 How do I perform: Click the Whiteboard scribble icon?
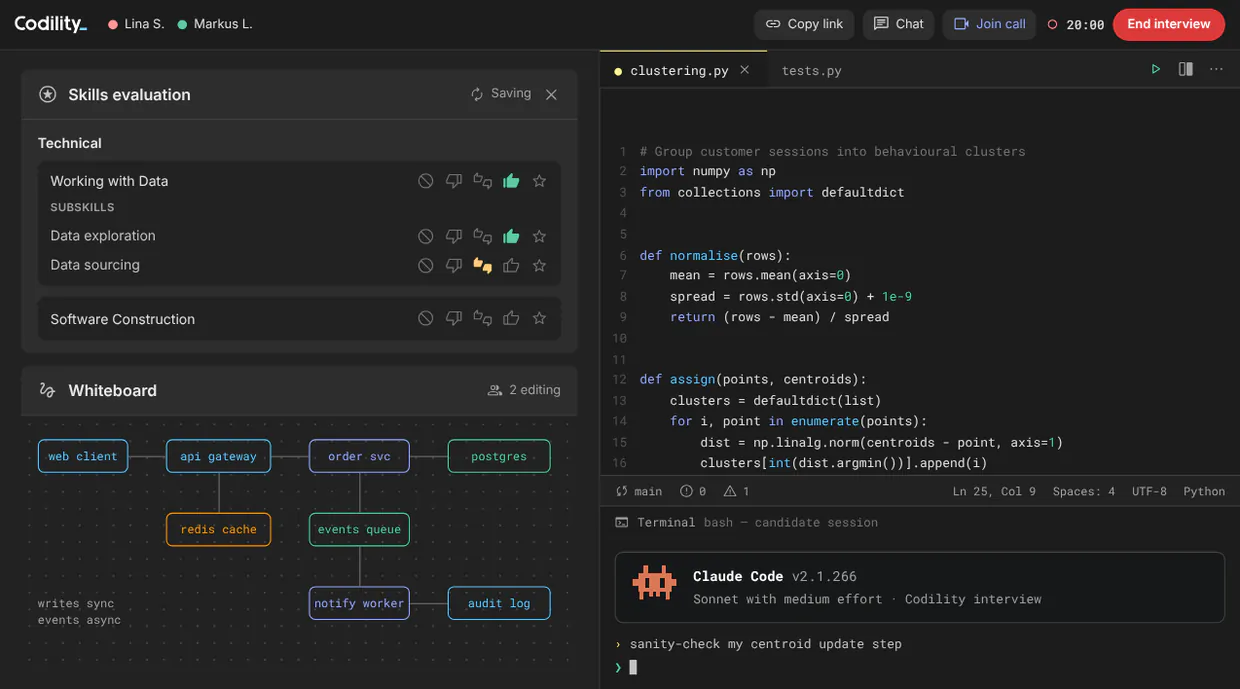click(x=47, y=390)
